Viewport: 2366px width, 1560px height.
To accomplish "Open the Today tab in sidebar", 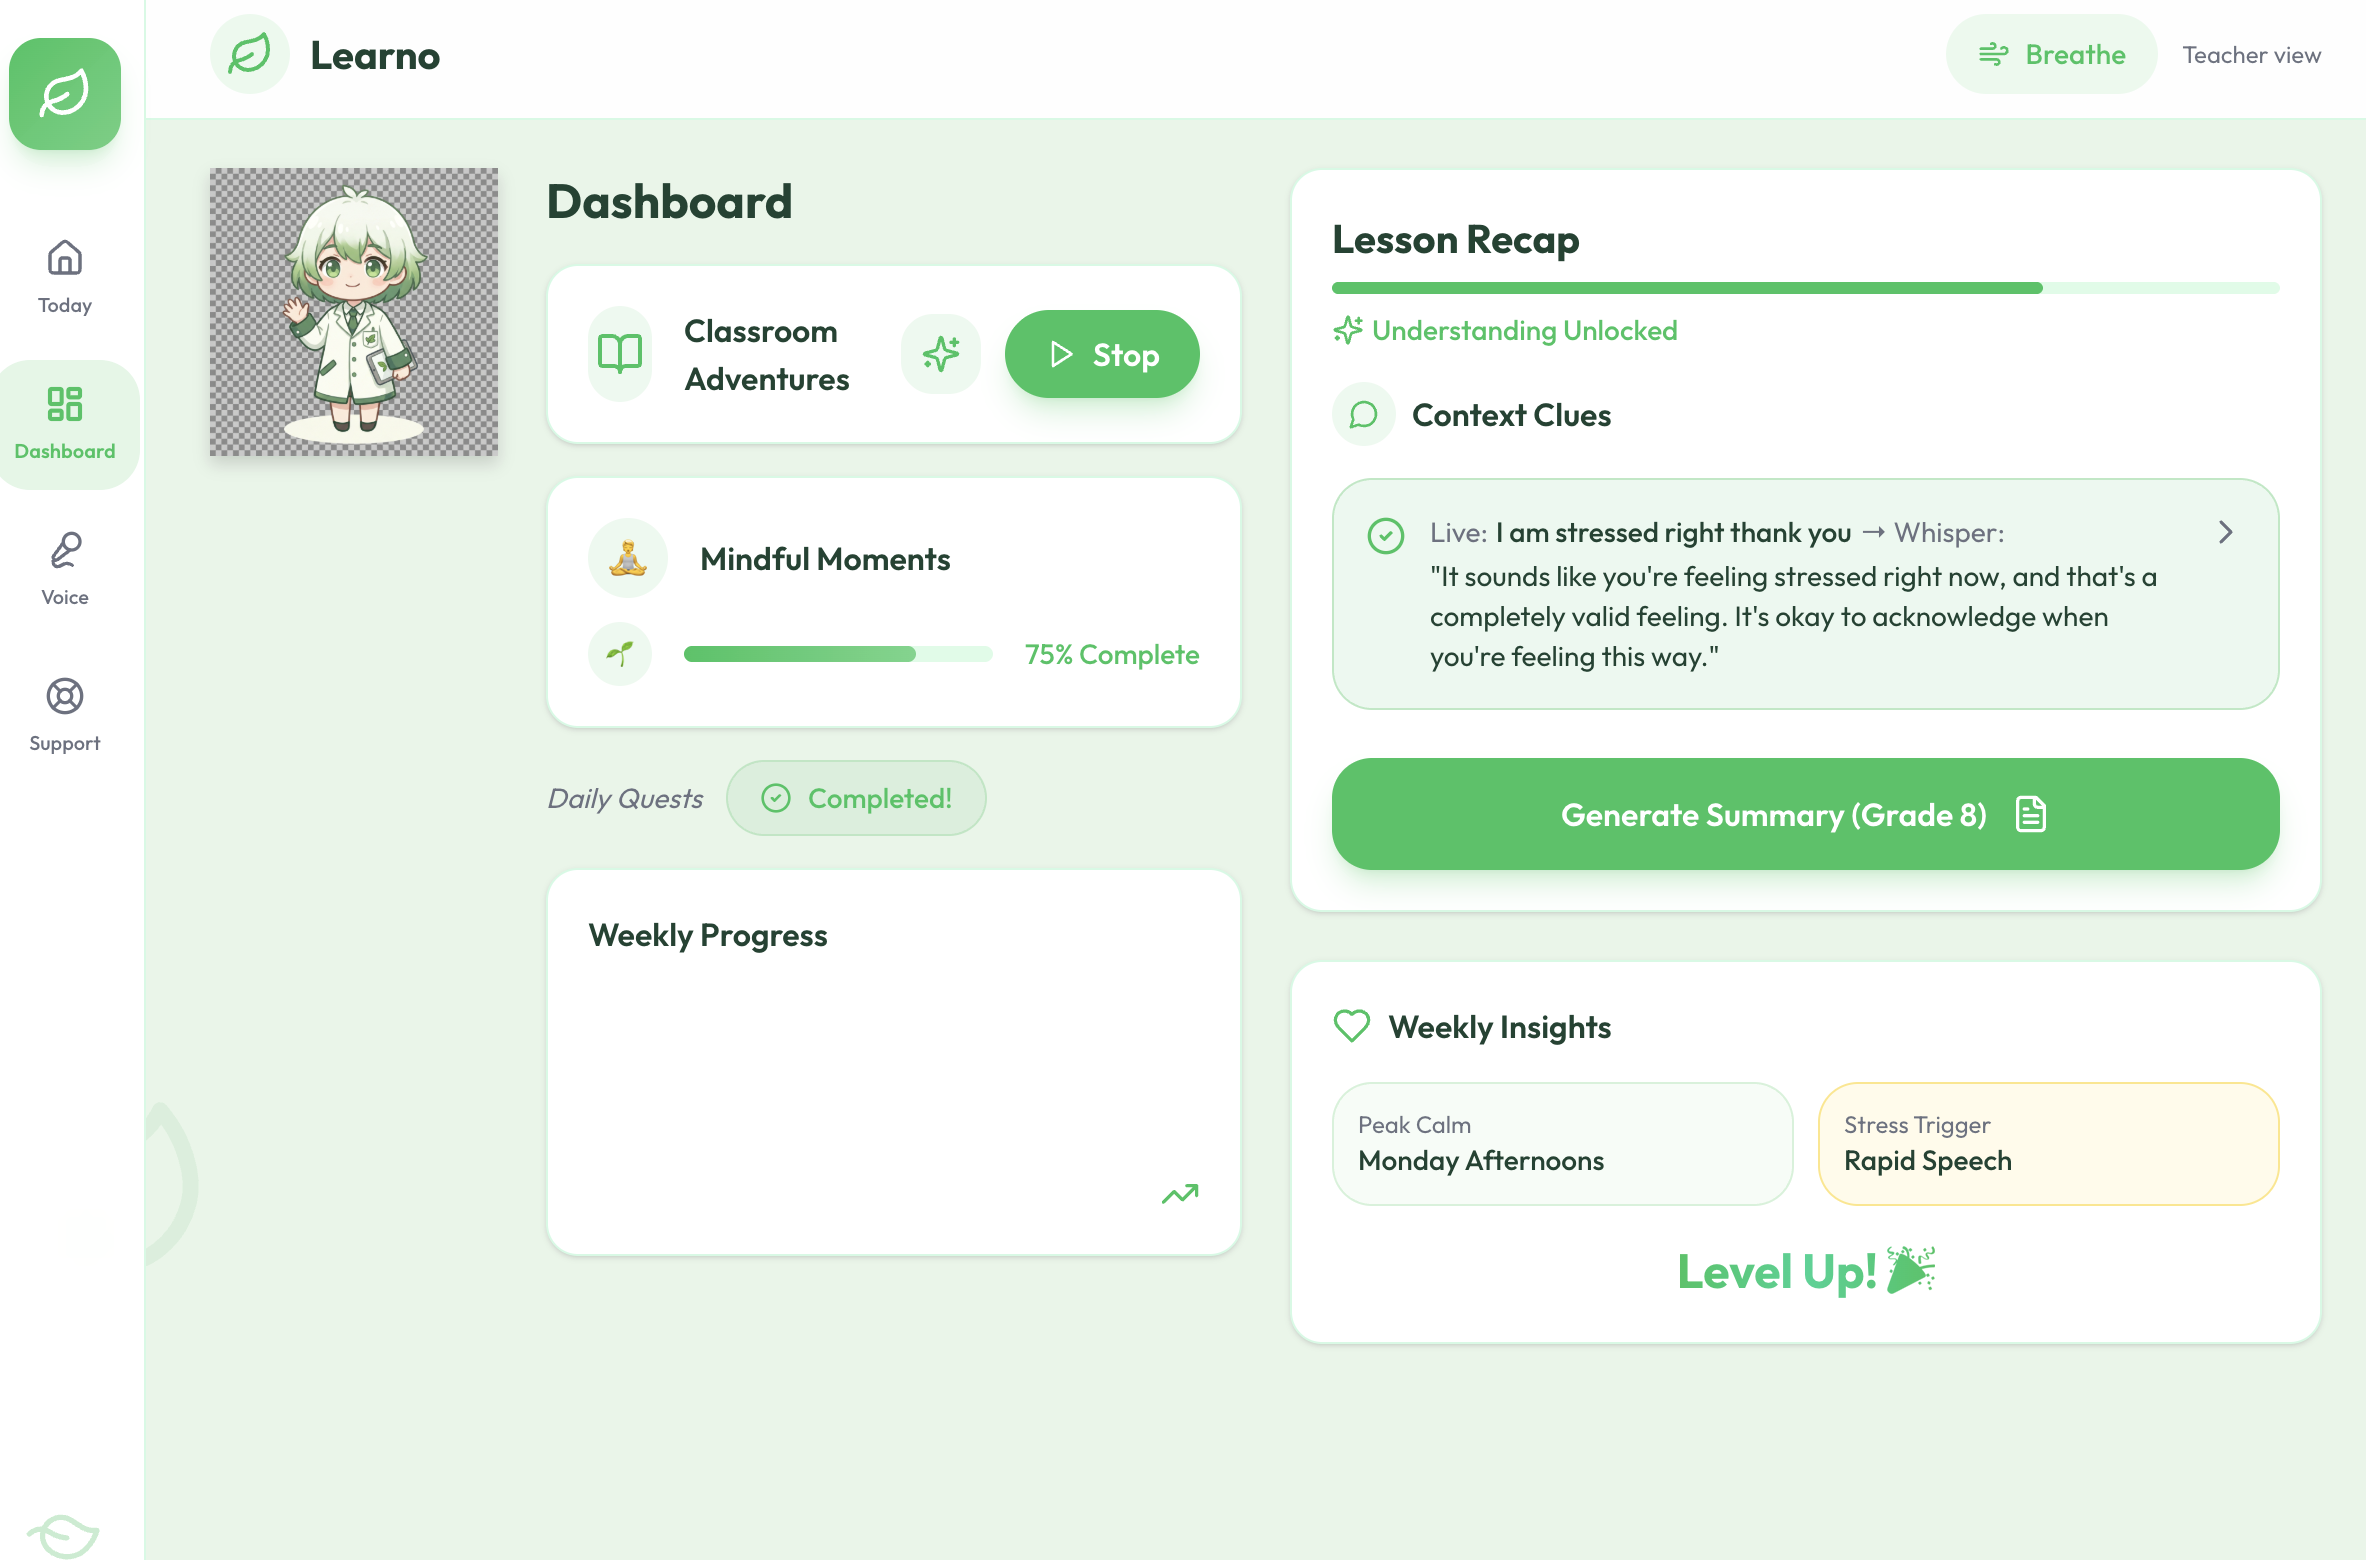I will point(65,277).
